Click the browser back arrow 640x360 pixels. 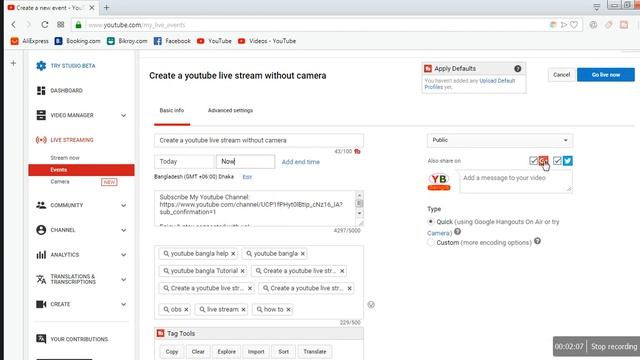click(13, 25)
